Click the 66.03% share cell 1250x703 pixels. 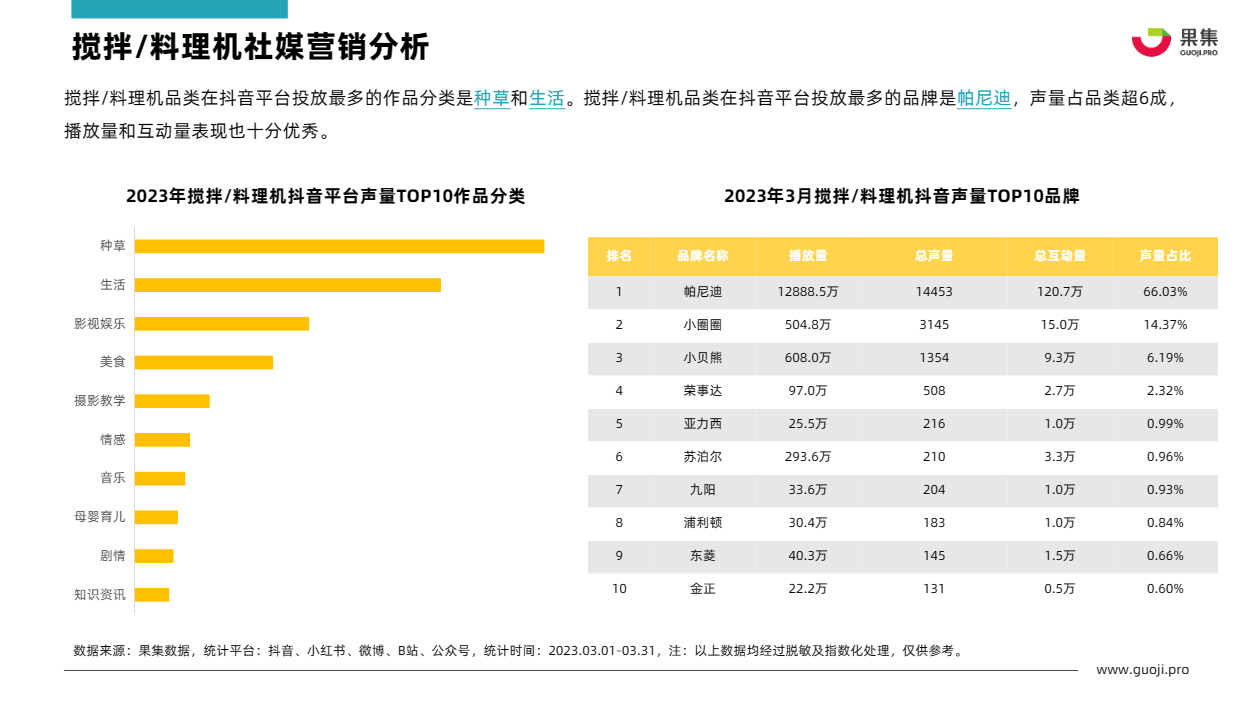pyautogui.click(x=1165, y=292)
